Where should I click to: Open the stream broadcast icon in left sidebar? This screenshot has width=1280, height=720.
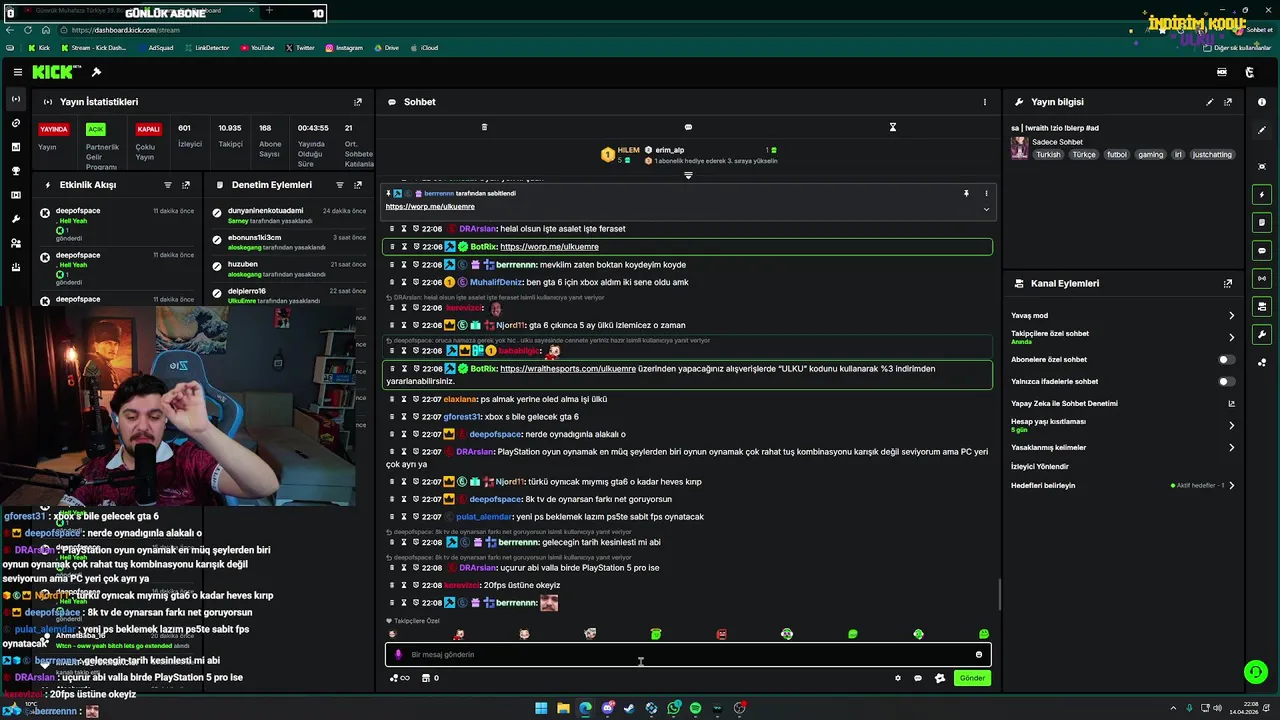point(15,99)
